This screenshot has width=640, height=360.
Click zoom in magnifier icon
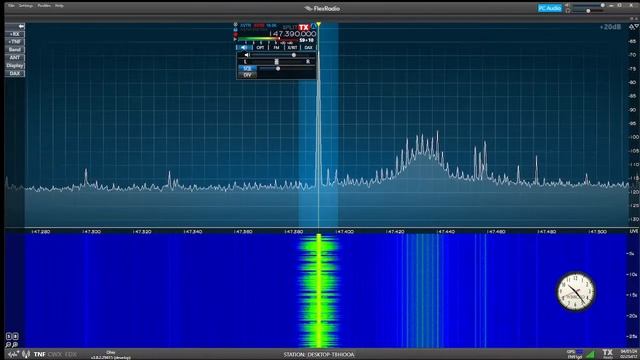15,345
